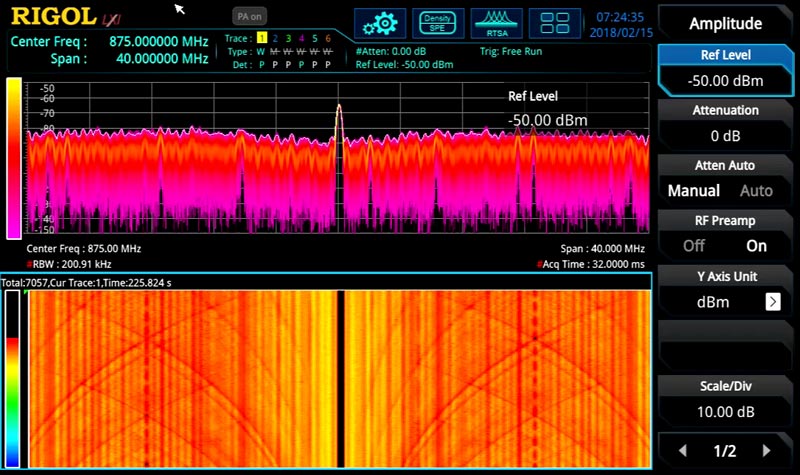Screen dimensions: 800x475
Task: Expand the Y Axis Unit arrow
Action: tap(772, 301)
